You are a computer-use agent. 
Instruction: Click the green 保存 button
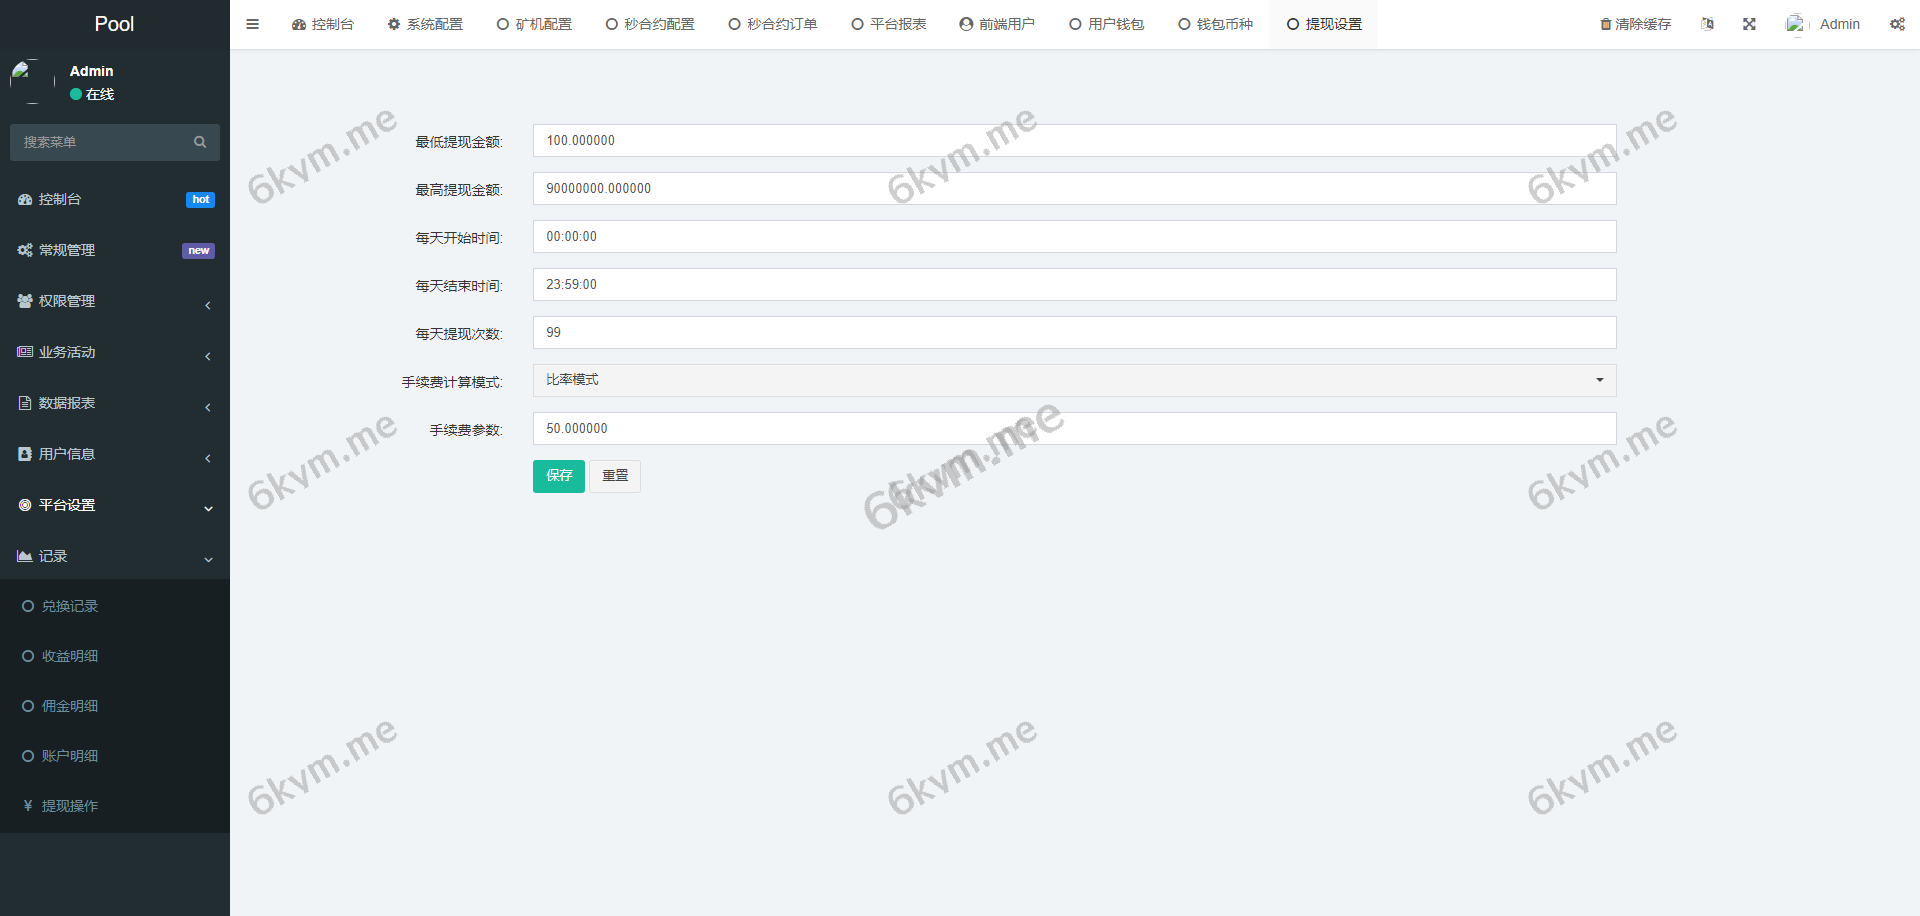(x=558, y=476)
